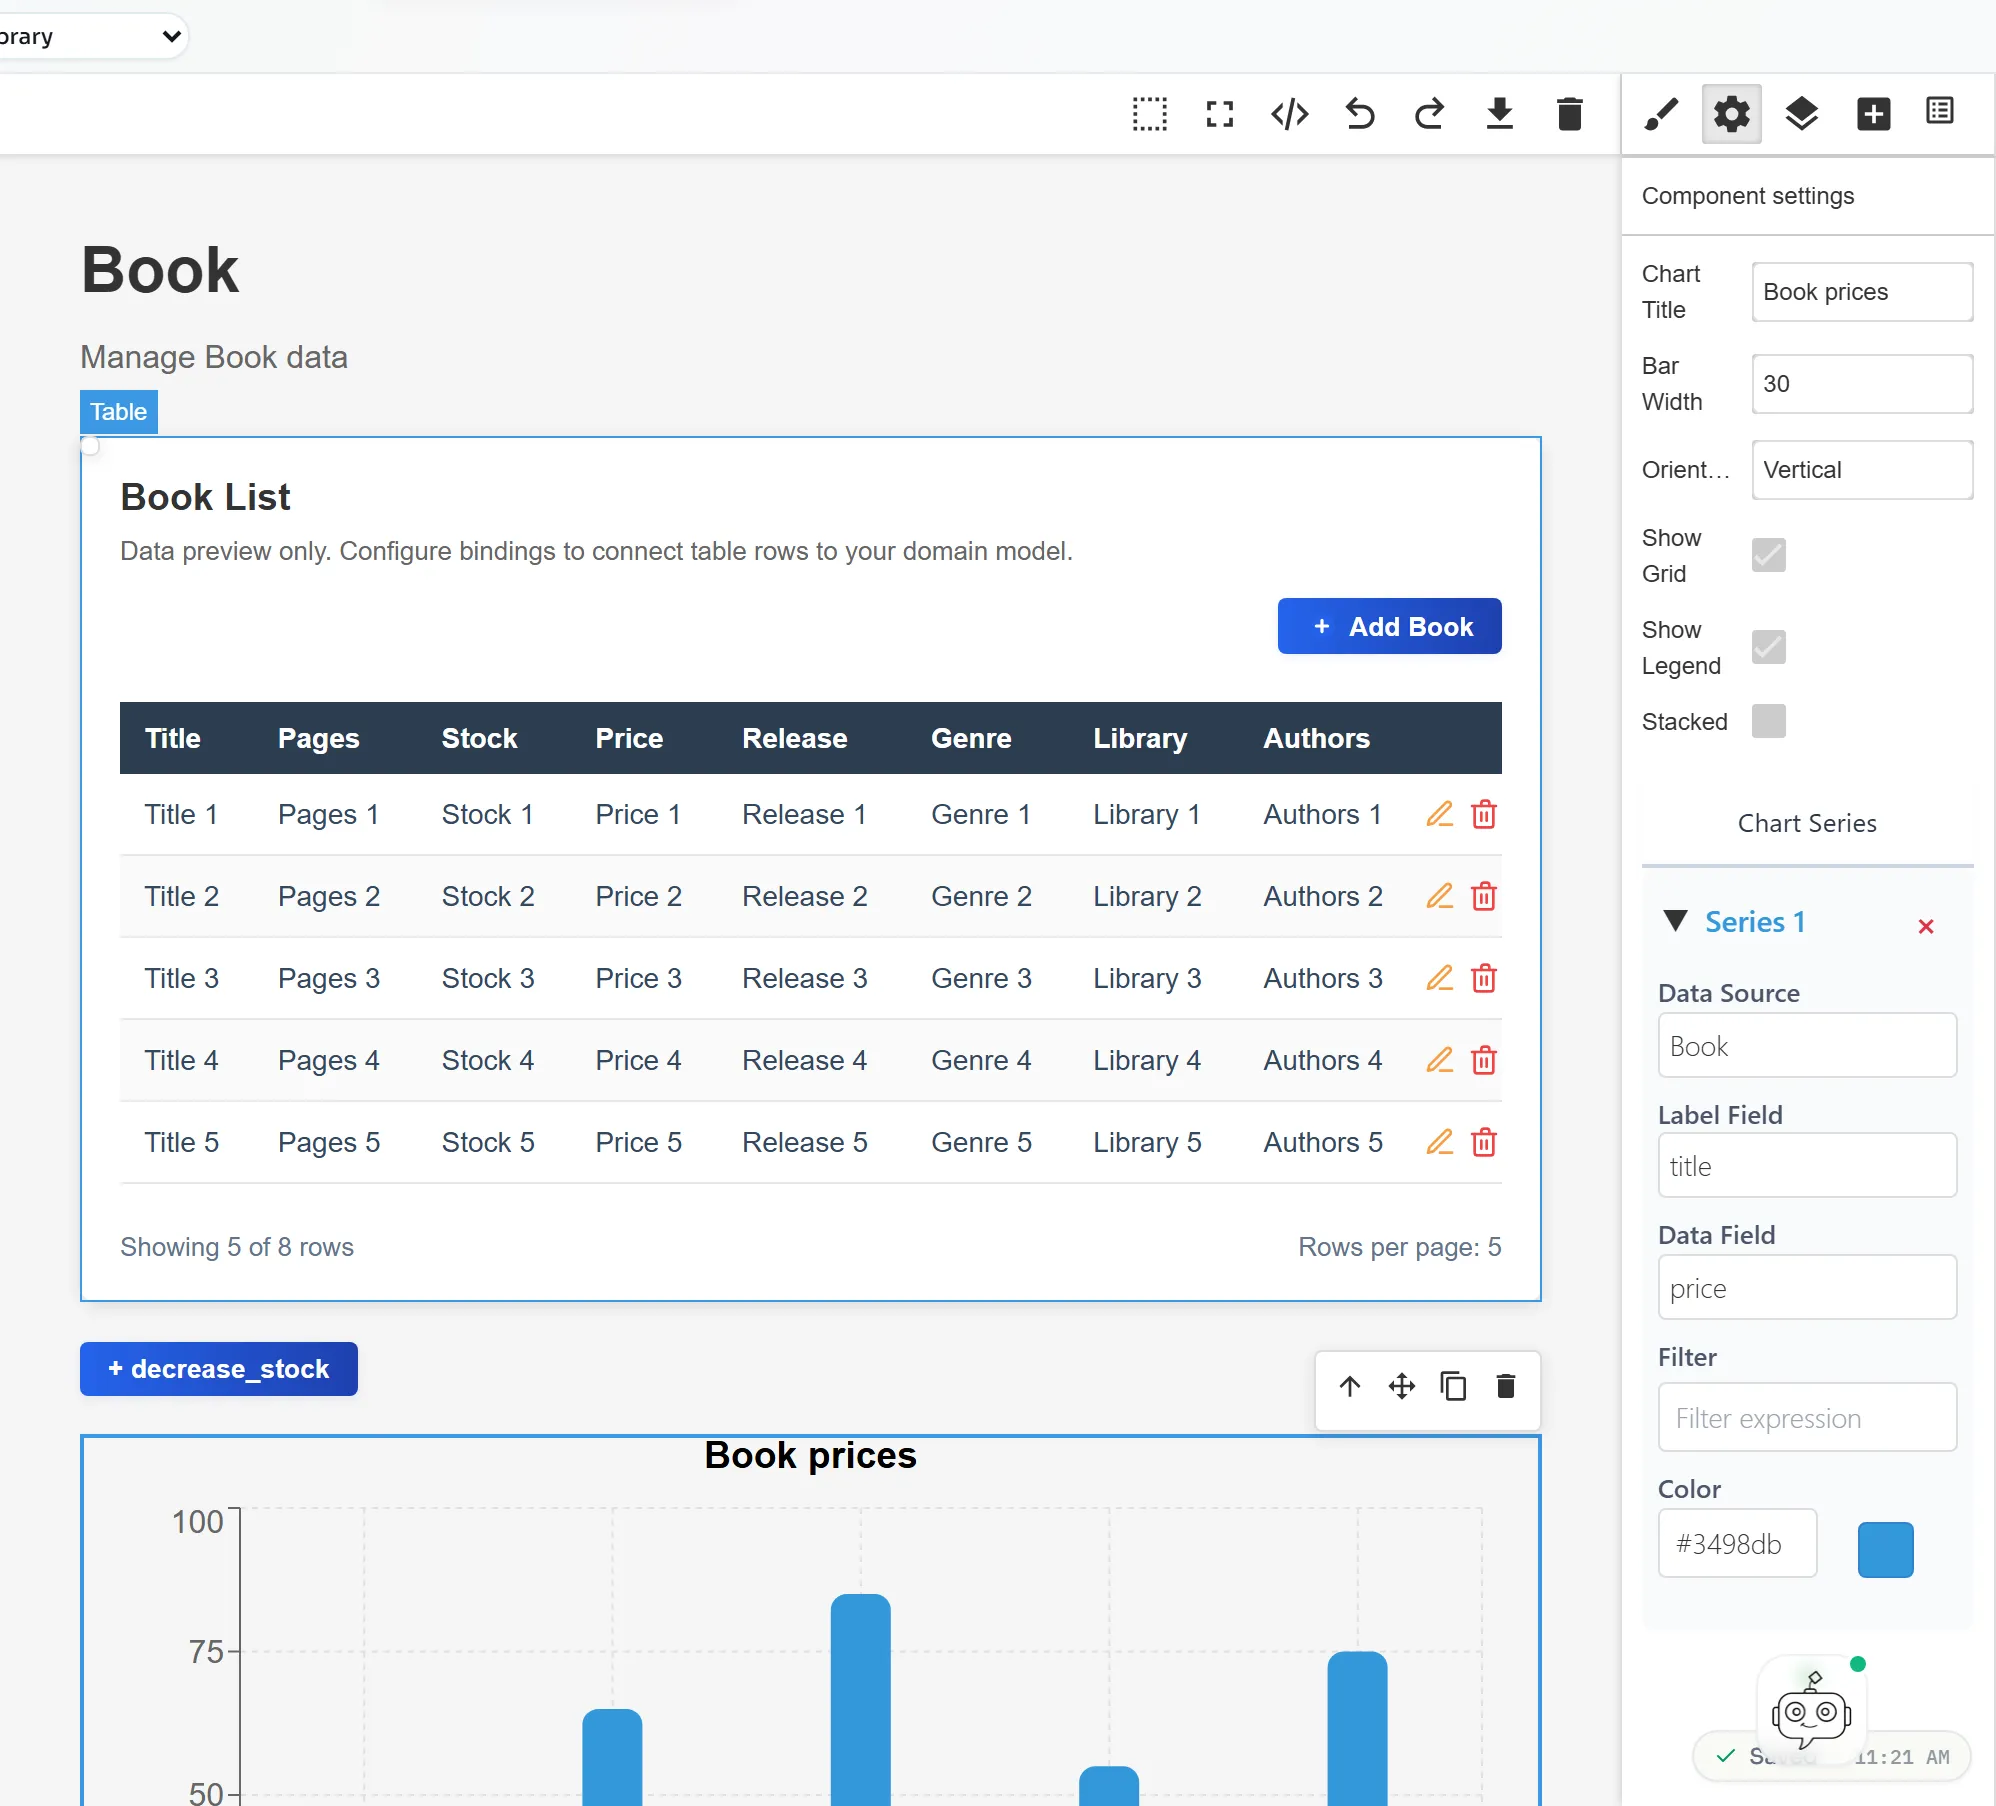Image resolution: width=1996 pixels, height=1806 pixels.
Task: Open the Orientation dropdown
Action: pos(1862,470)
